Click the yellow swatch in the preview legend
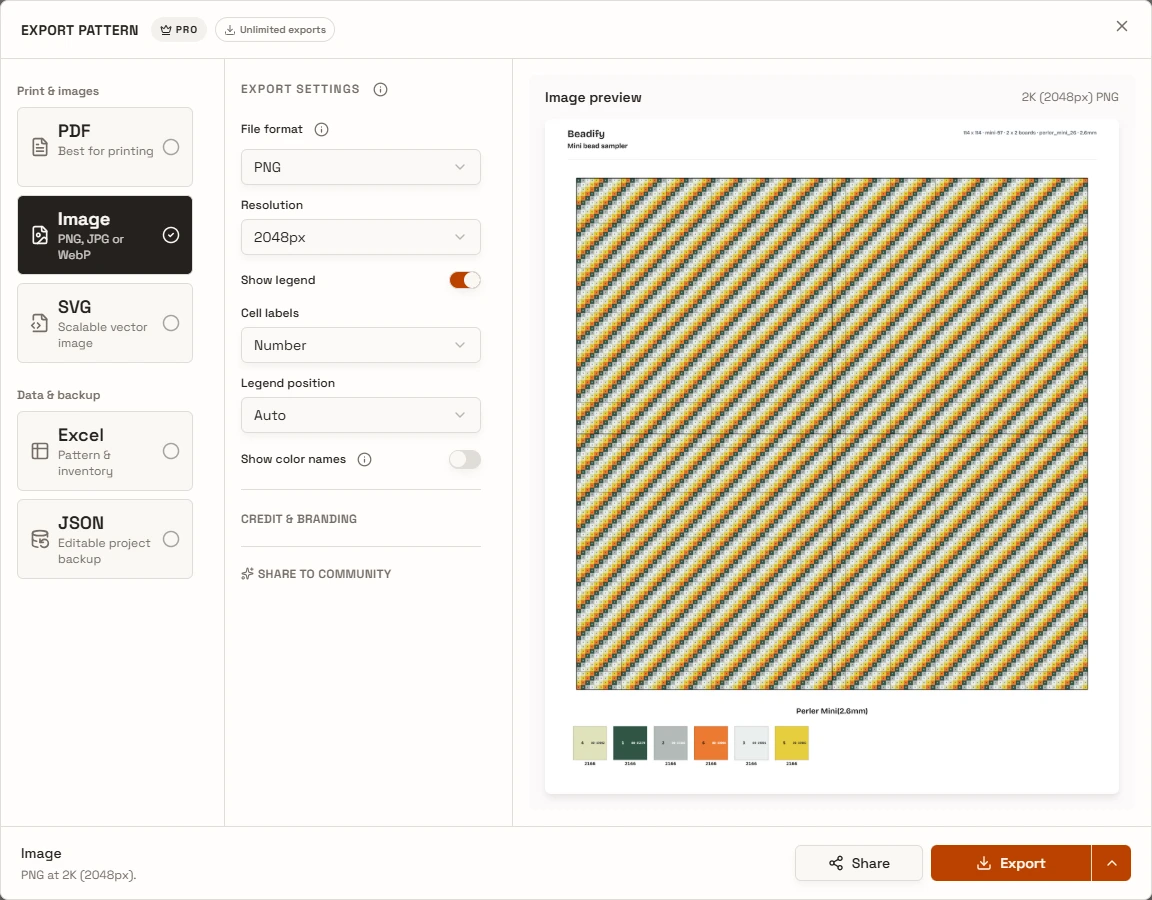Image resolution: width=1152 pixels, height=900 pixels. (x=792, y=743)
